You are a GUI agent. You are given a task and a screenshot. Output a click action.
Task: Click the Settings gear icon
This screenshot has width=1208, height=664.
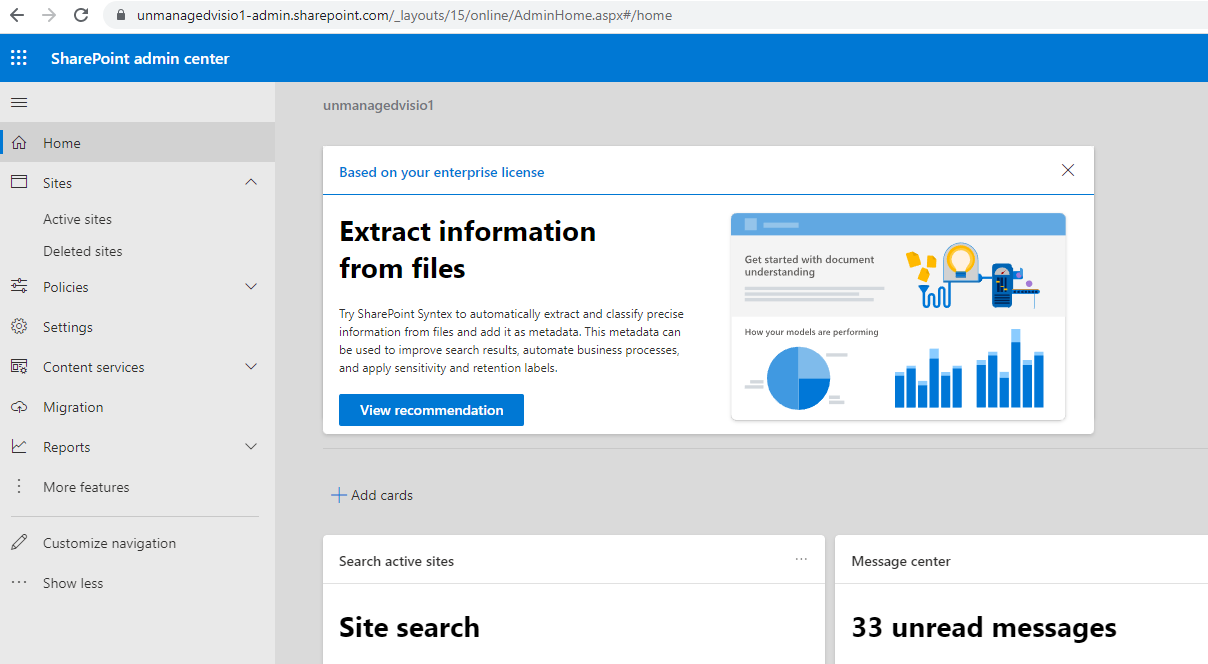click(x=19, y=327)
